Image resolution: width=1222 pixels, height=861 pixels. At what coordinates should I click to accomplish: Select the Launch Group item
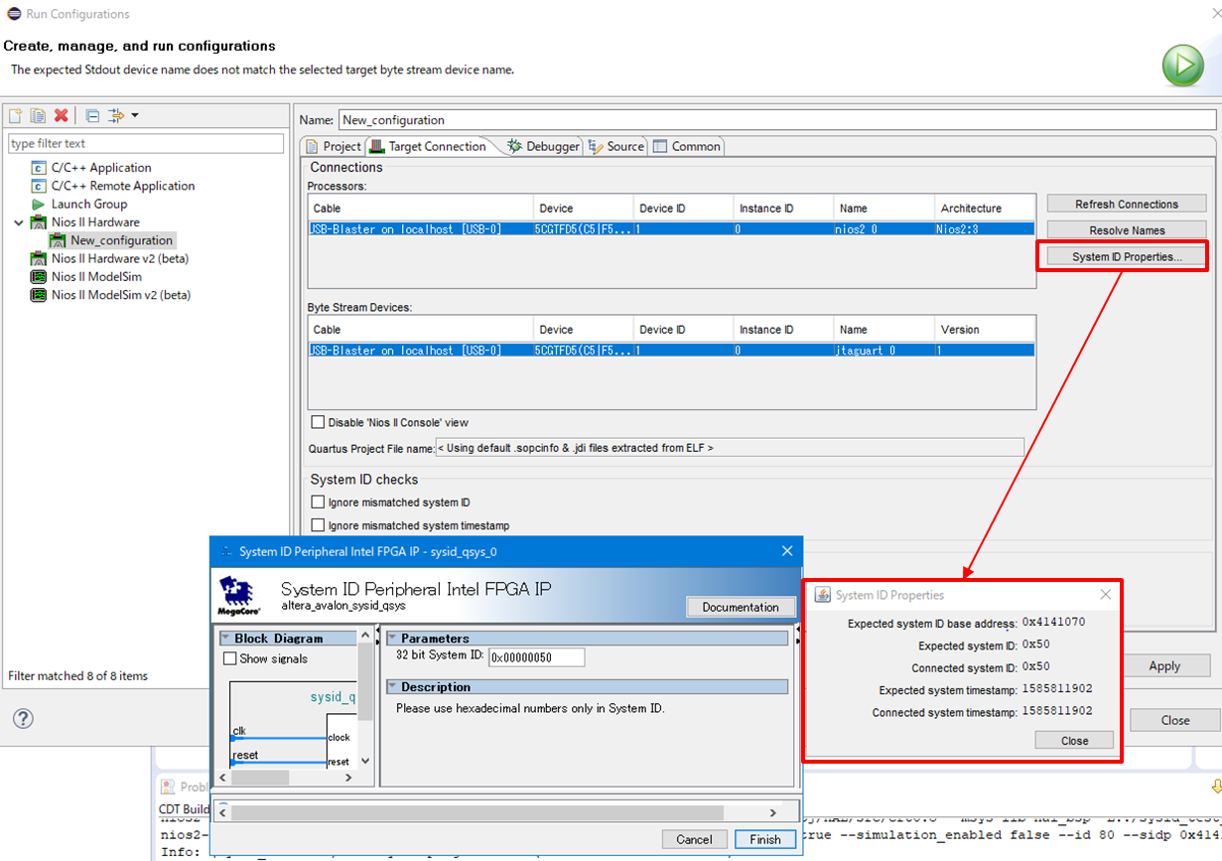88,204
